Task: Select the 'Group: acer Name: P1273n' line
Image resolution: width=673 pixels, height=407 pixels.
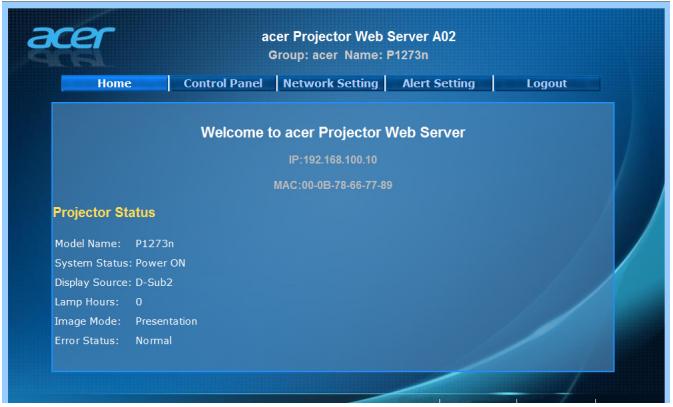Action: [348, 55]
